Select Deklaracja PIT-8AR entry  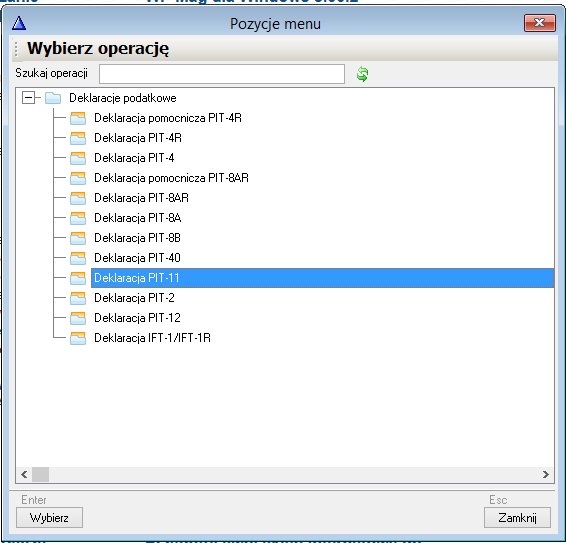tap(142, 198)
